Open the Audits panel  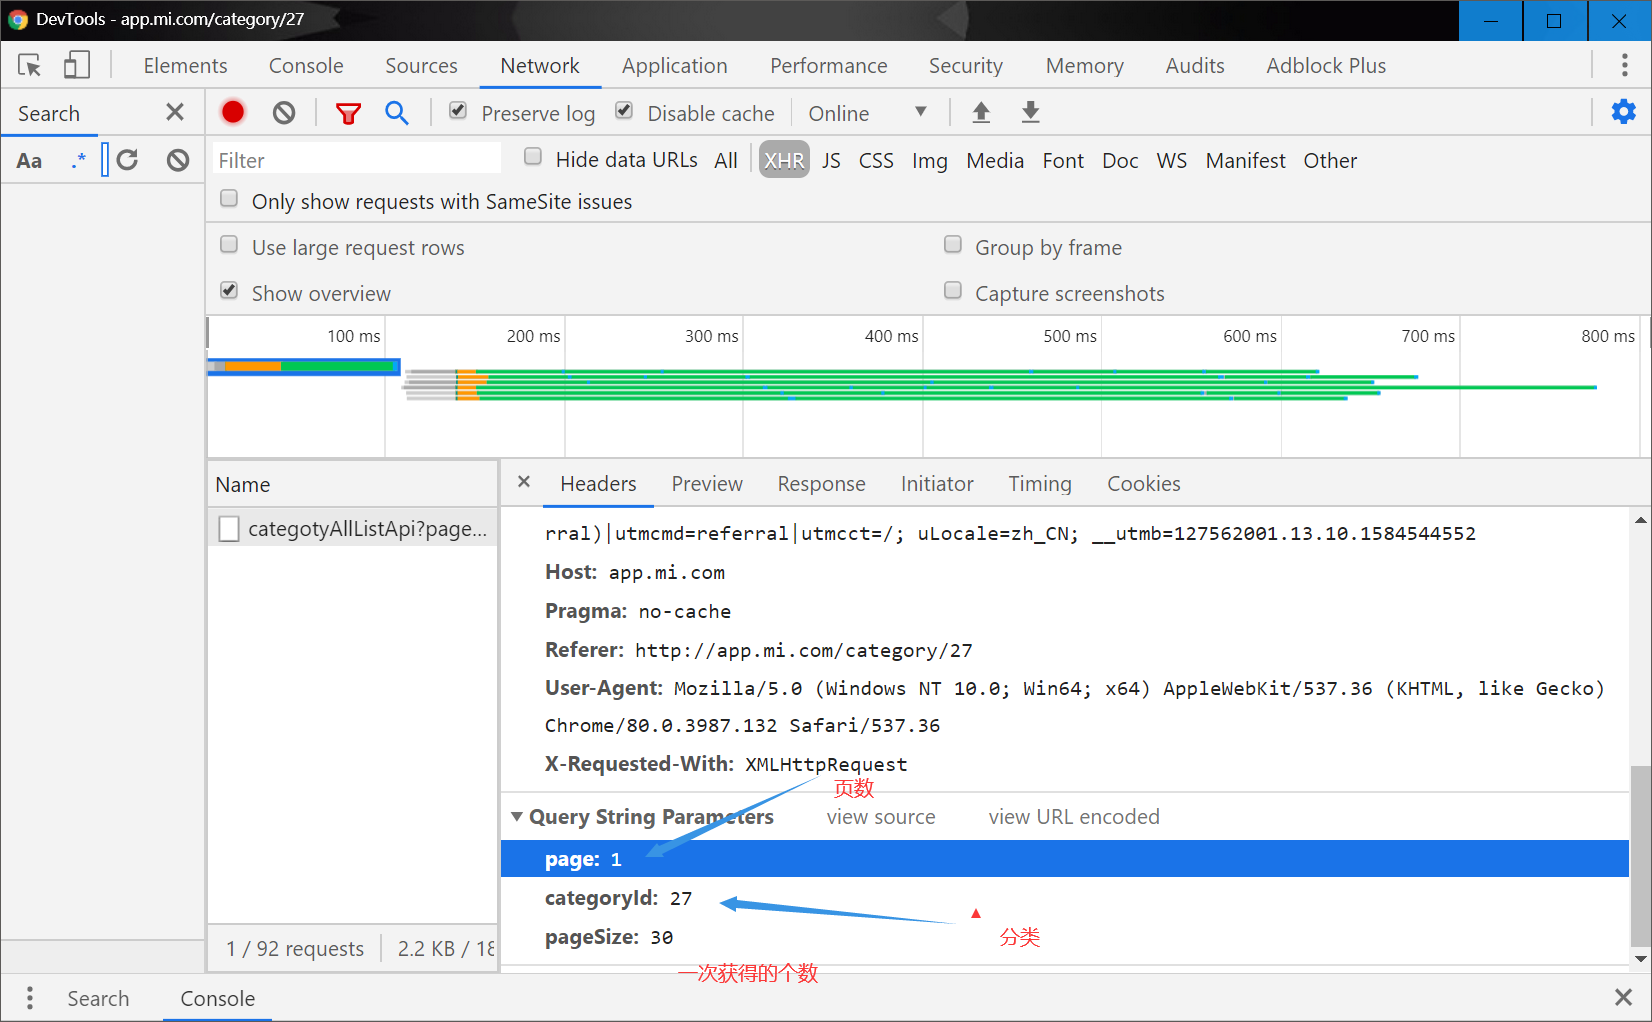point(1195,66)
